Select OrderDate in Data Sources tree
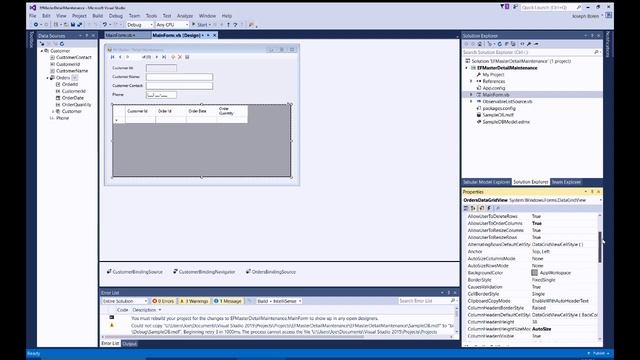The width and height of the screenshot is (640, 360). tap(73, 98)
